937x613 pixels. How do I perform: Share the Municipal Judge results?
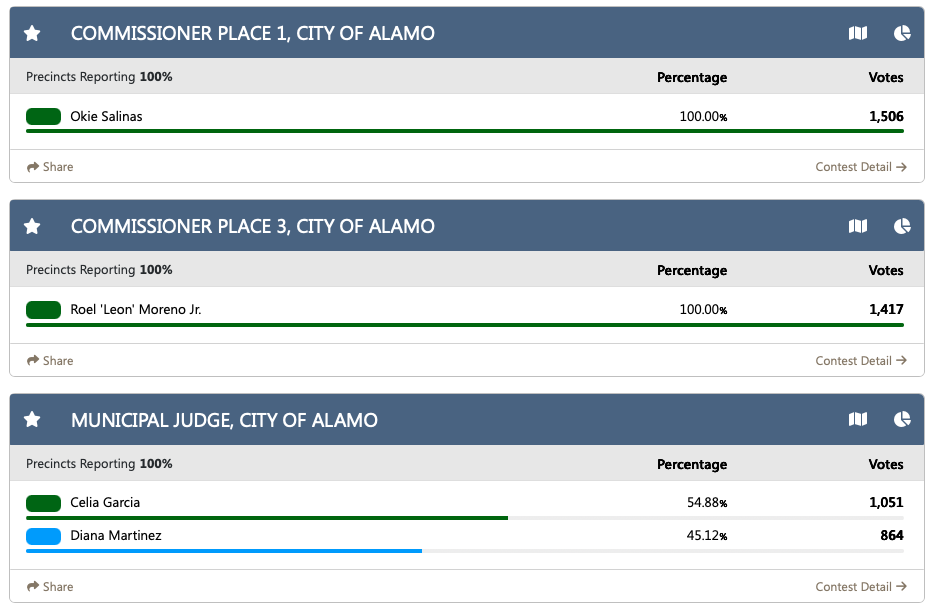pyautogui.click(x=50, y=587)
